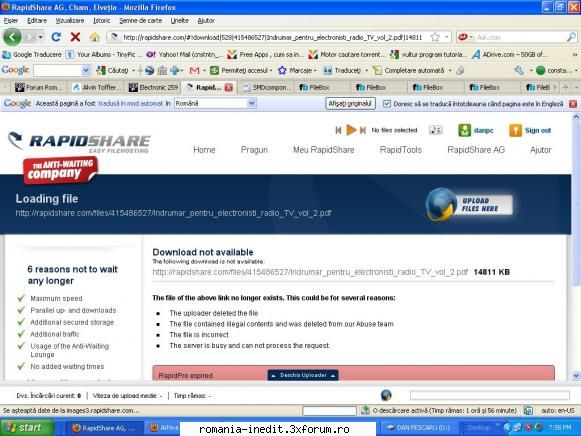
Task: Click the small globe icon in upload status bar
Action: tap(386, 395)
